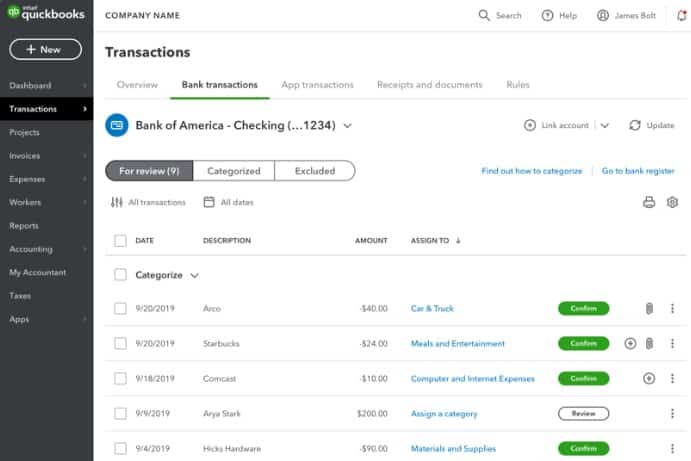Click the Link account plus icon
This screenshot has width=691, height=461.
[530, 125]
